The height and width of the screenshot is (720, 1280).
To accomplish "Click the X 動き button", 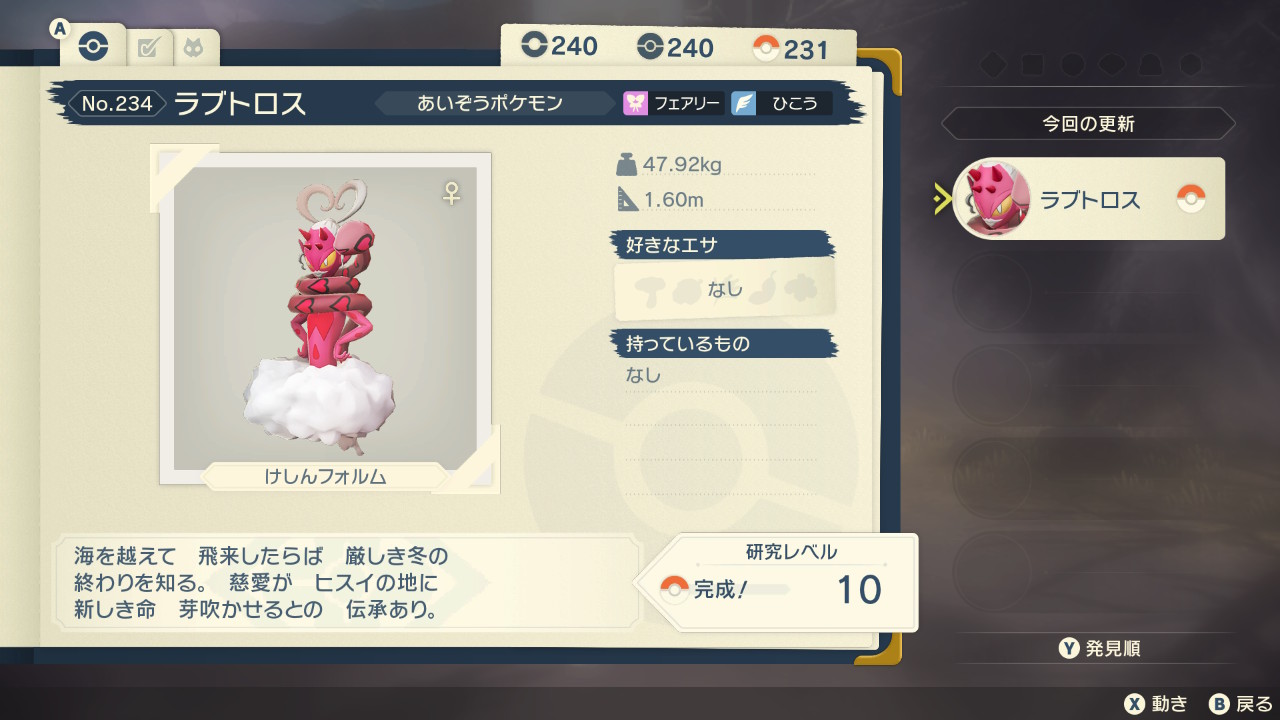I will click(x=1155, y=704).
